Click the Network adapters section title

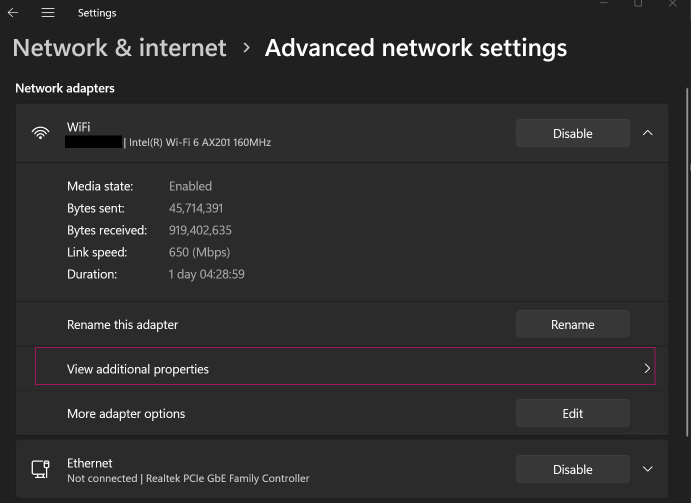(65, 88)
